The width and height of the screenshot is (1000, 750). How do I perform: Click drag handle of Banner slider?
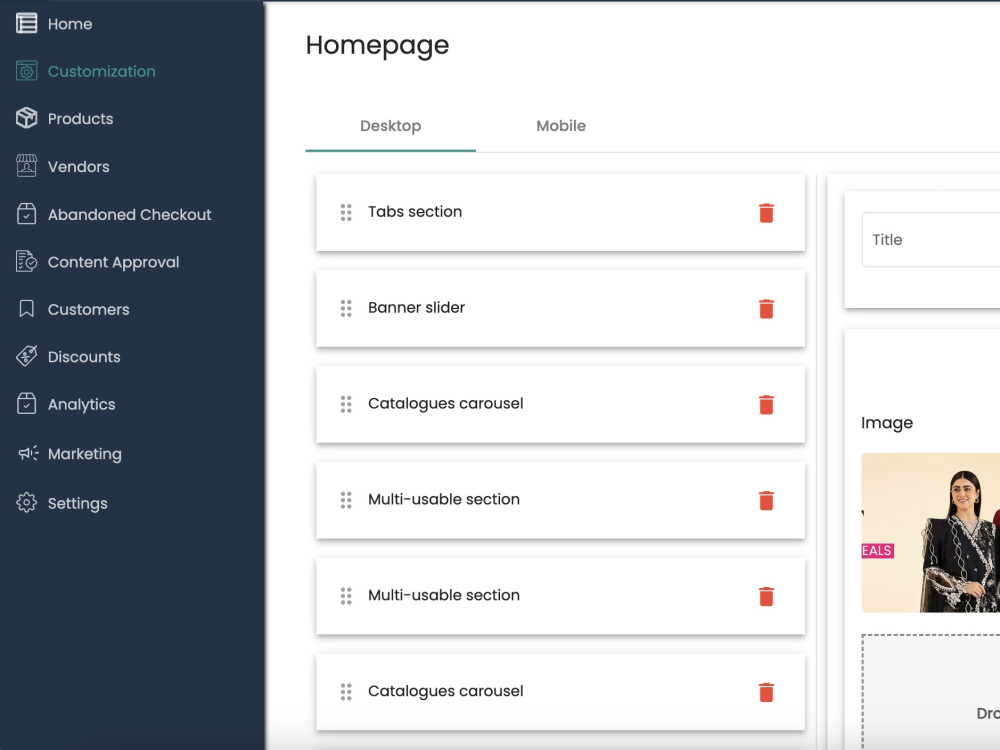[x=346, y=308]
